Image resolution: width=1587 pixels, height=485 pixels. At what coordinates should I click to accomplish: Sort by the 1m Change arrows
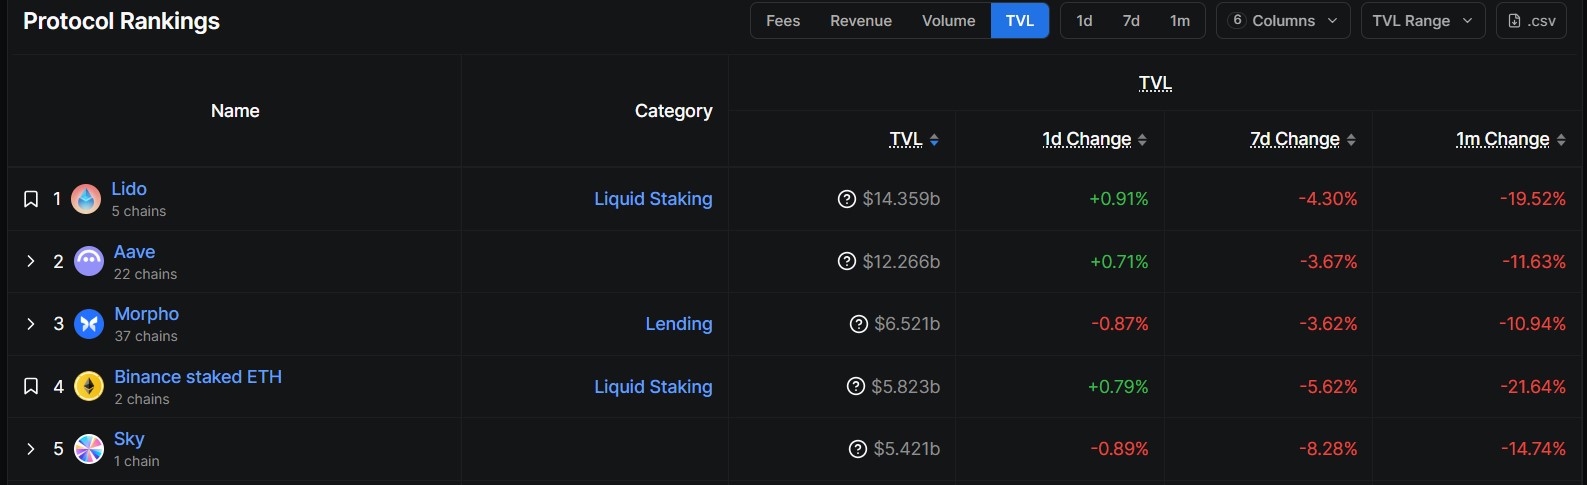1561,140
